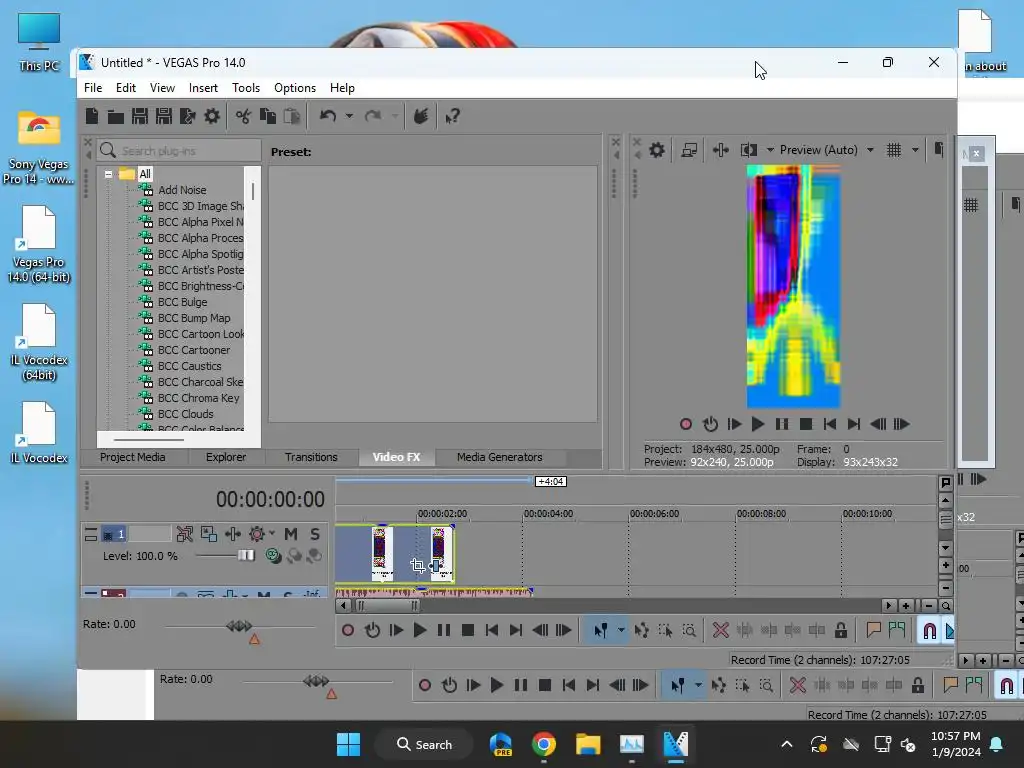Image resolution: width=1024 pixels, height=768 pixels.
Task: Toggle Enable Snapping magnet in front window
Action: [929, 630]
